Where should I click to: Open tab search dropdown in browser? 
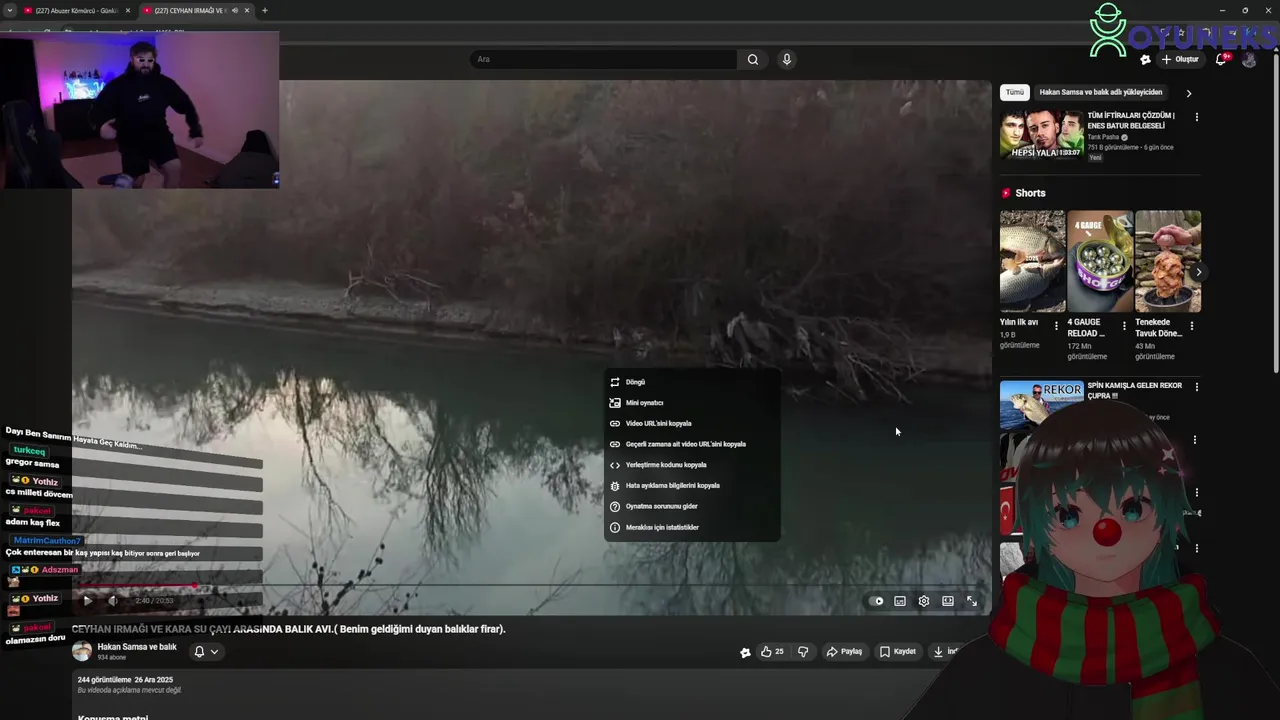pyautogui.click(x=9, y=10)
